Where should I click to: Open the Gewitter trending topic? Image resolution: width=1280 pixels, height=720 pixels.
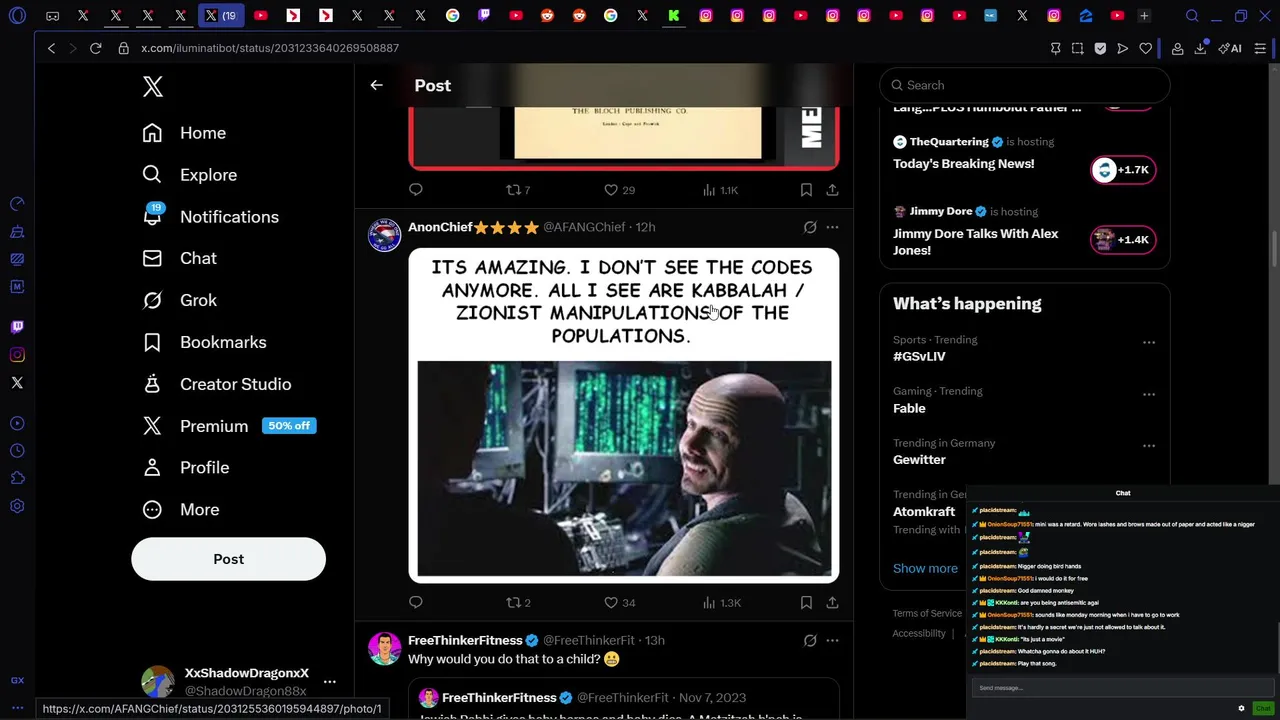[919, 460]
